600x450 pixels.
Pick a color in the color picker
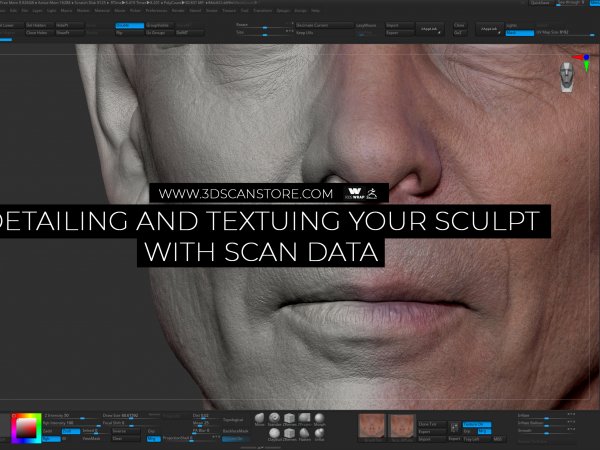coord(26,428)
